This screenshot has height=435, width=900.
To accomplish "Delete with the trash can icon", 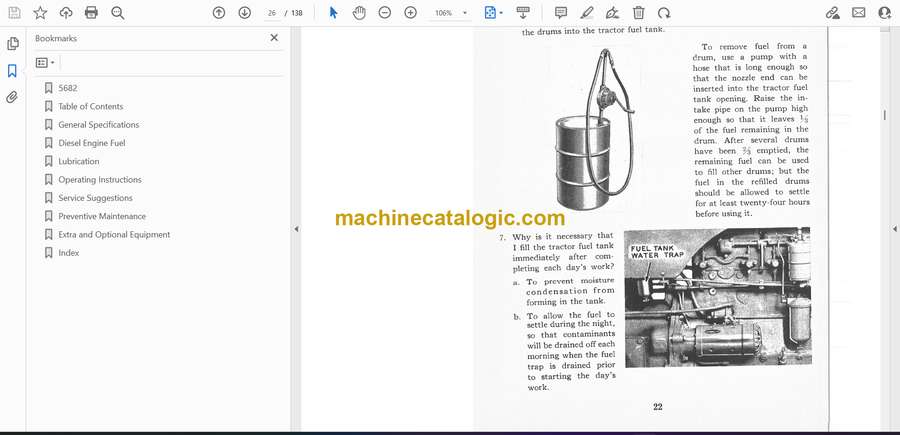I will pyautogui.click(x=638, y=13).
